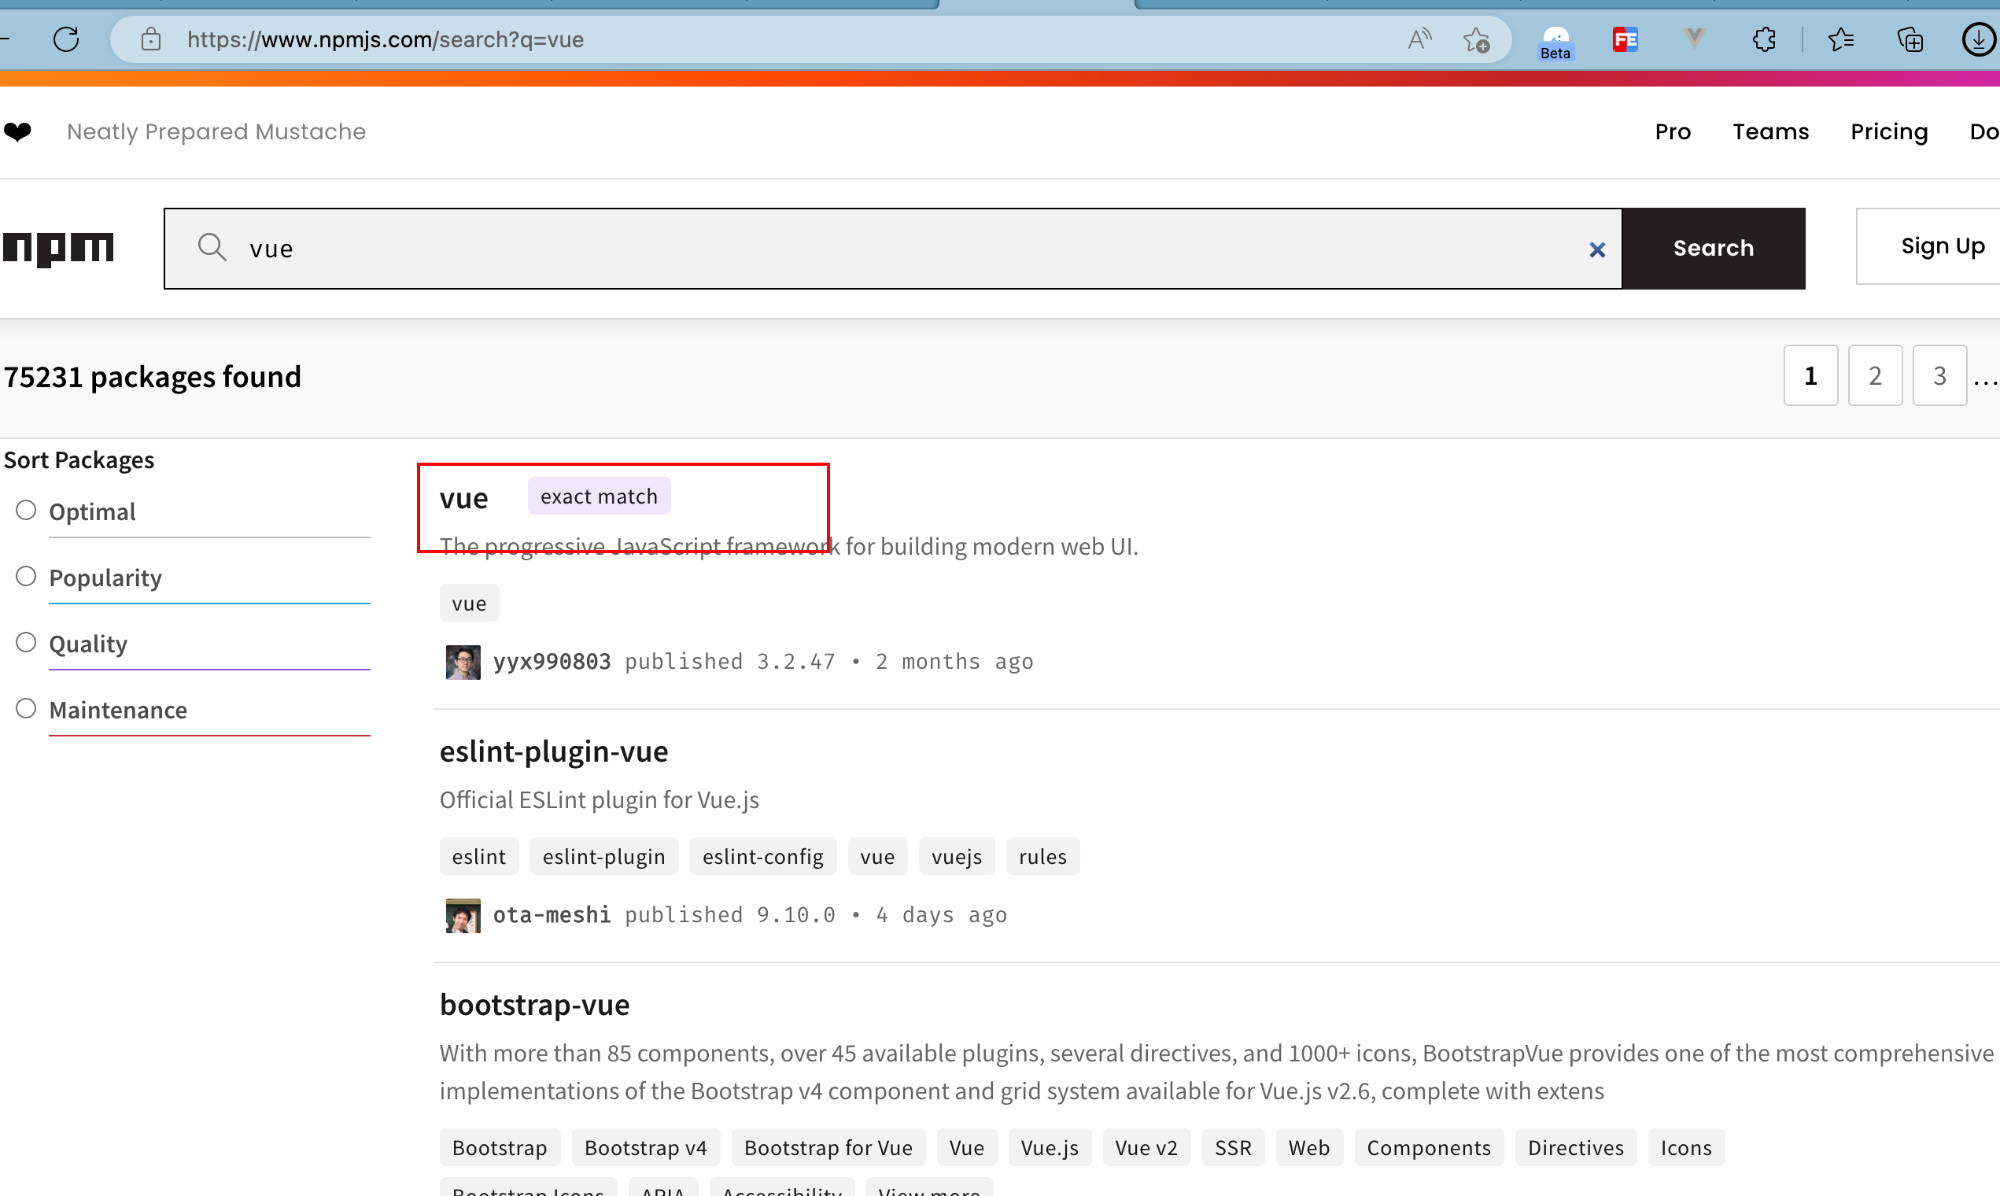
Task: Click the browser address bar URL
Action: click(385, 40)
